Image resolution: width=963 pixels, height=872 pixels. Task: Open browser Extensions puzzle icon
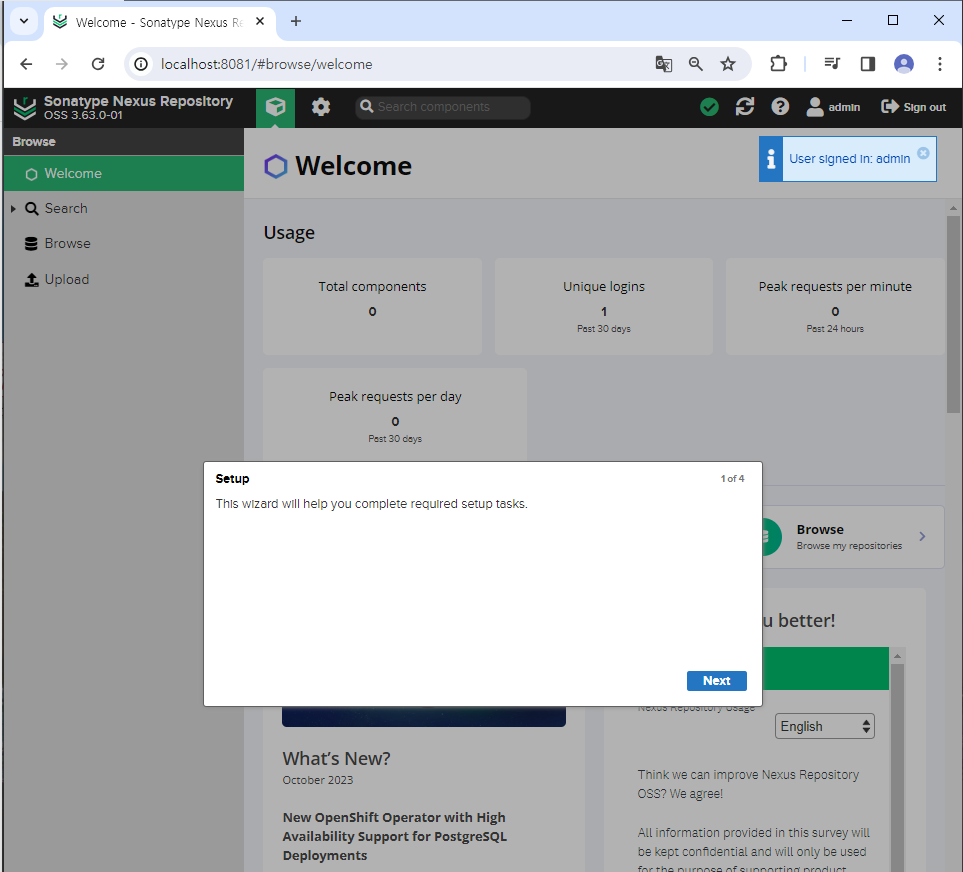[x=778, y=64]
